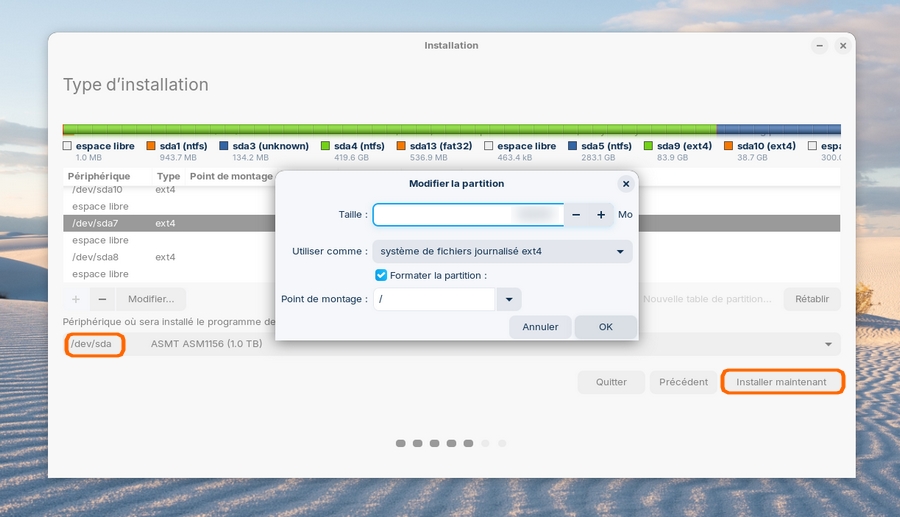
Task: Click the Installer maintenant button
Action: click(x=782, y=382)
